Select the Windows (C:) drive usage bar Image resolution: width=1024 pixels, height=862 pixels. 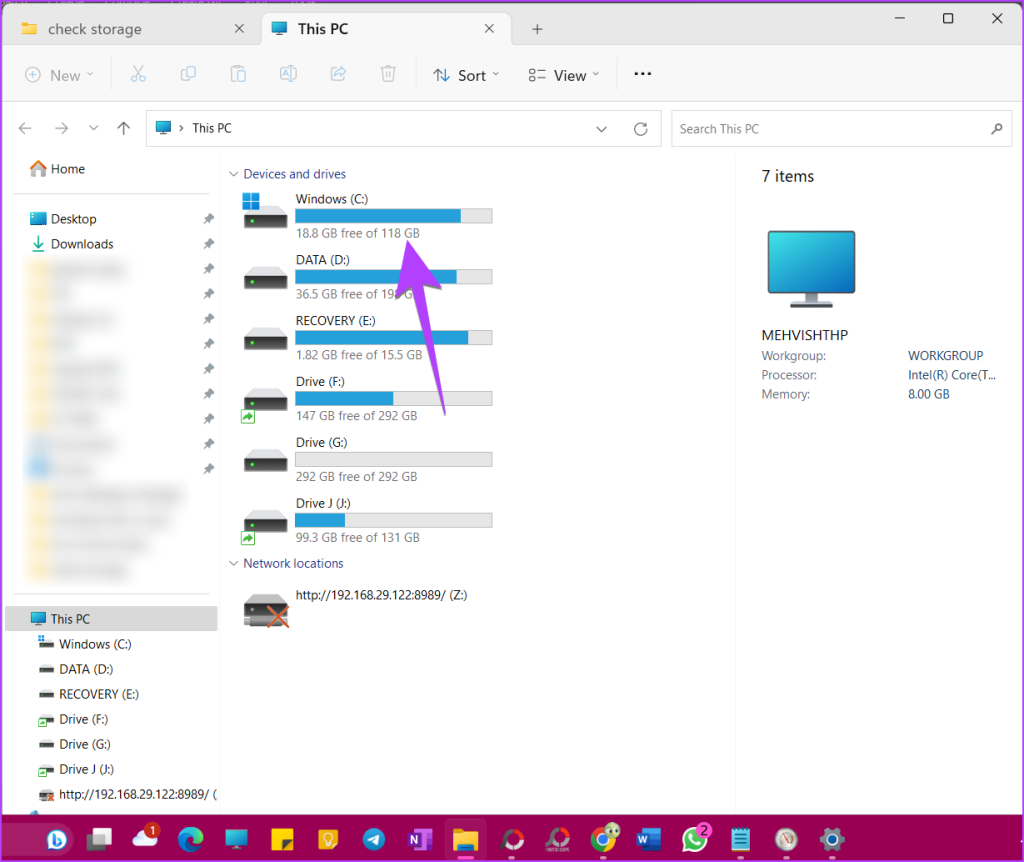393,216
